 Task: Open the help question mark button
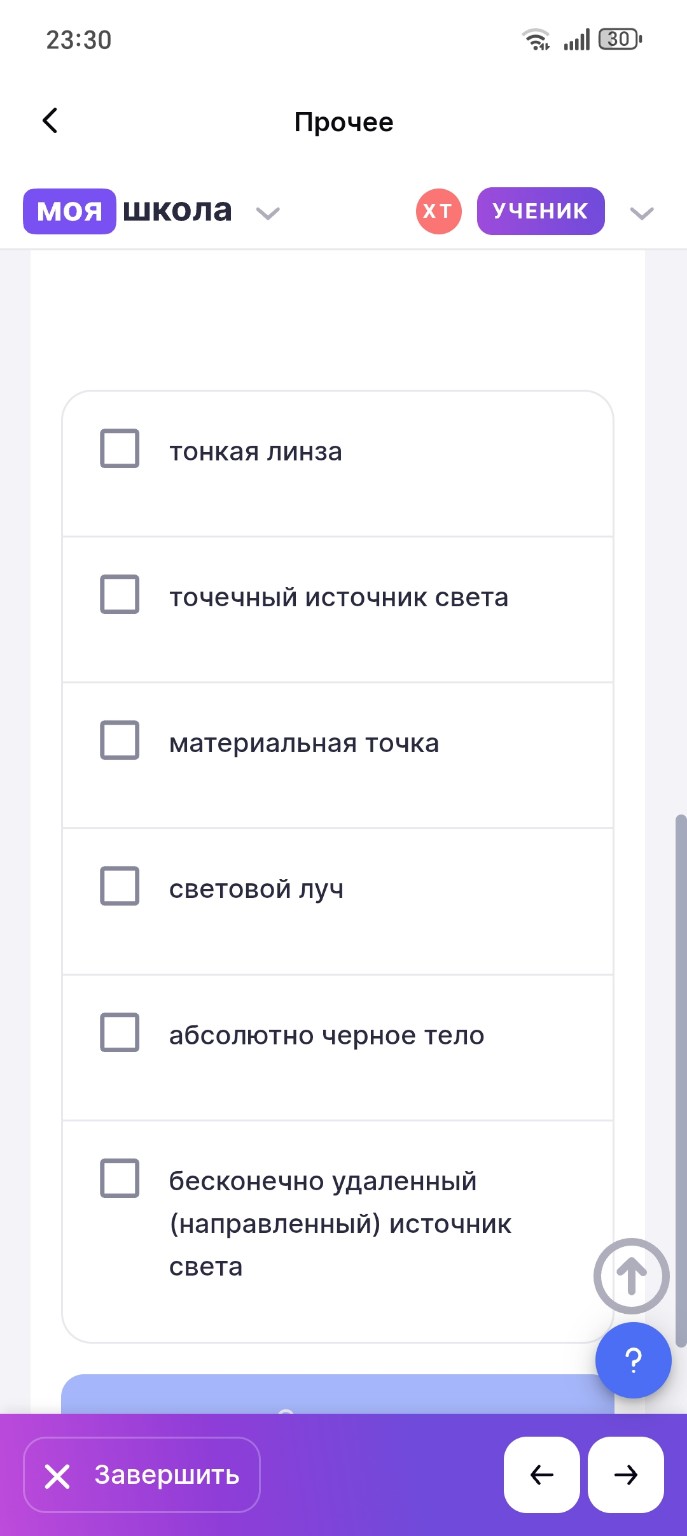coord(632,1360)
